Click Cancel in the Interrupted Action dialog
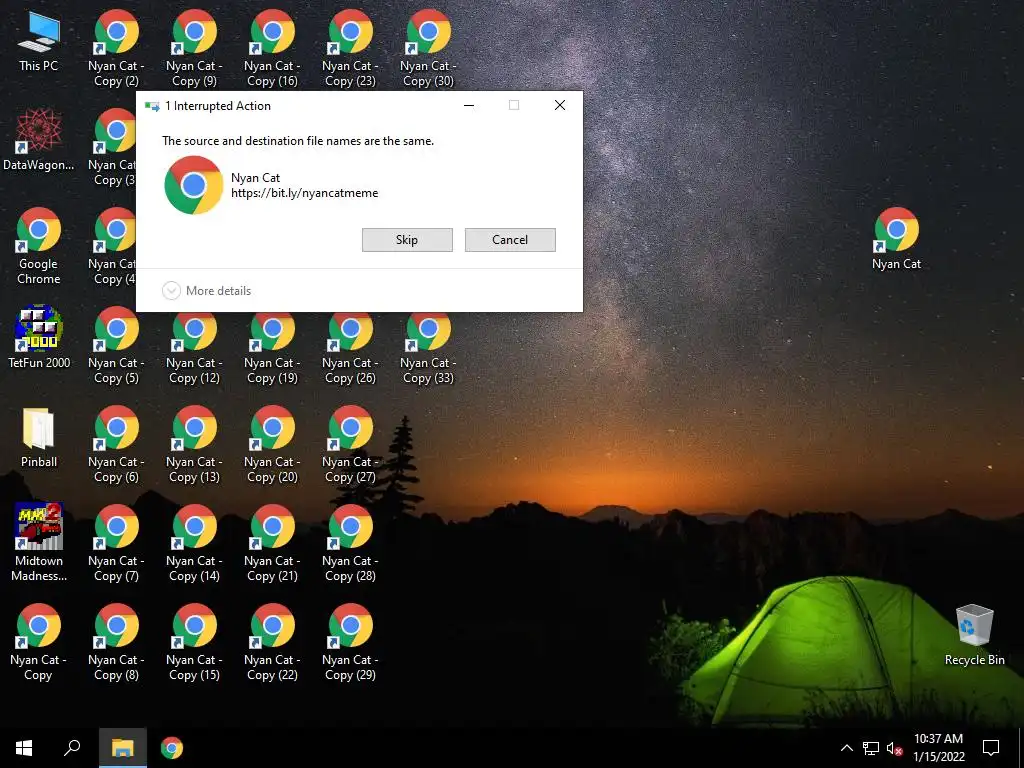Screen dimensions: 1024x768 (510, 240)
